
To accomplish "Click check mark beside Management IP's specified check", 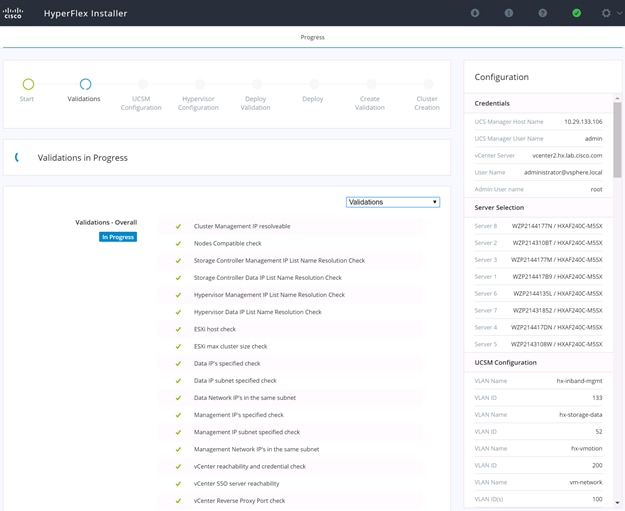I will [178, 415].
